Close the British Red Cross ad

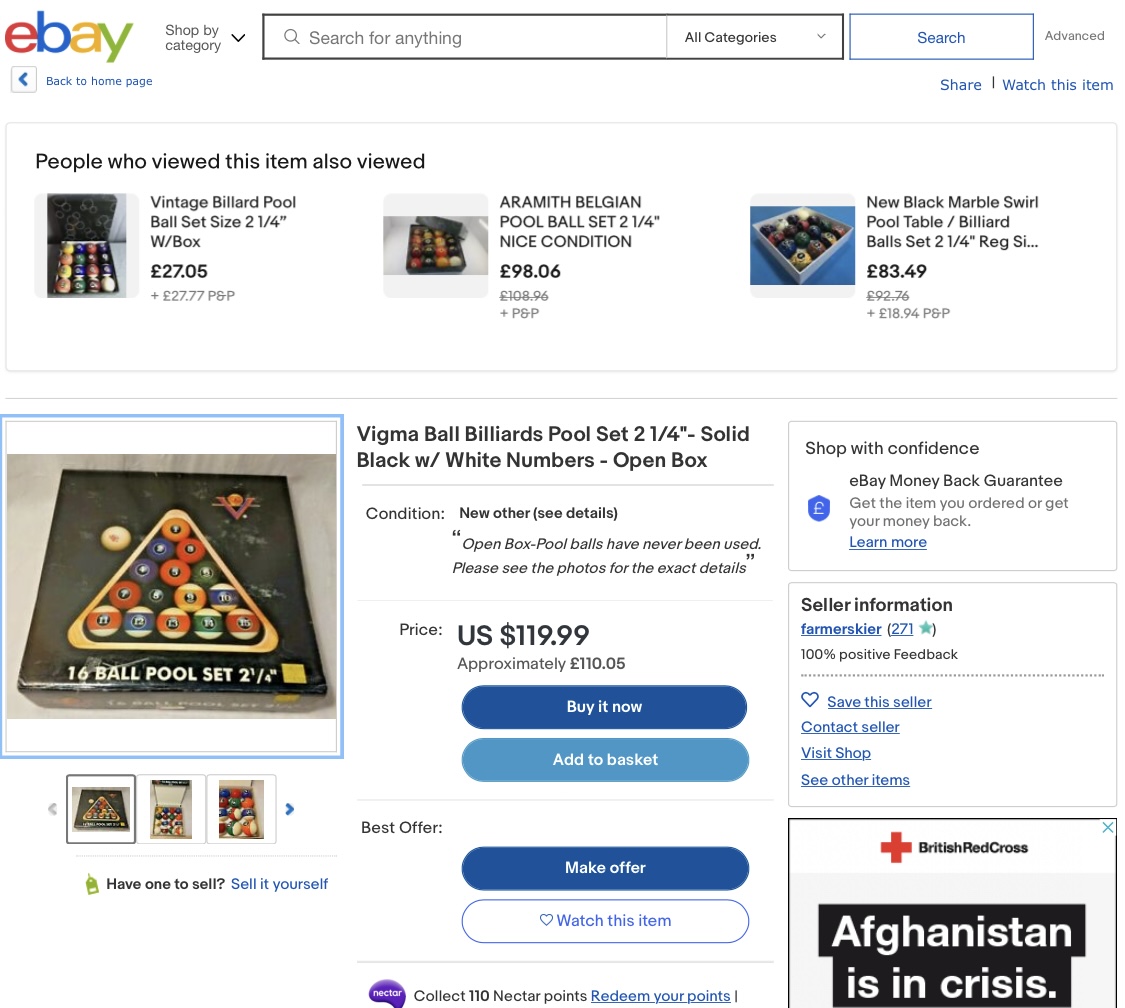coord(1108,827)
